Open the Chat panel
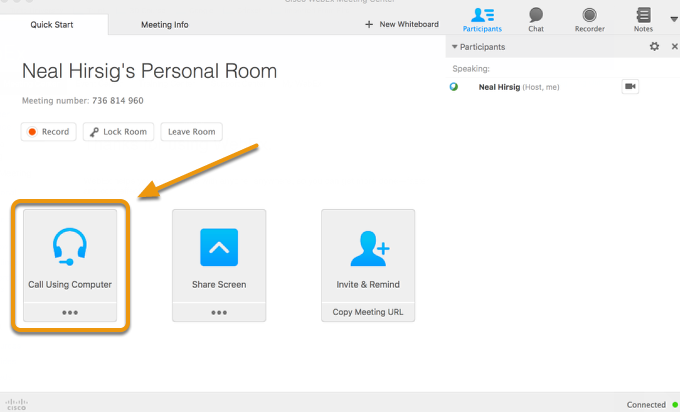The height and width of the screenshot is (412, 680). click(536, 20)
